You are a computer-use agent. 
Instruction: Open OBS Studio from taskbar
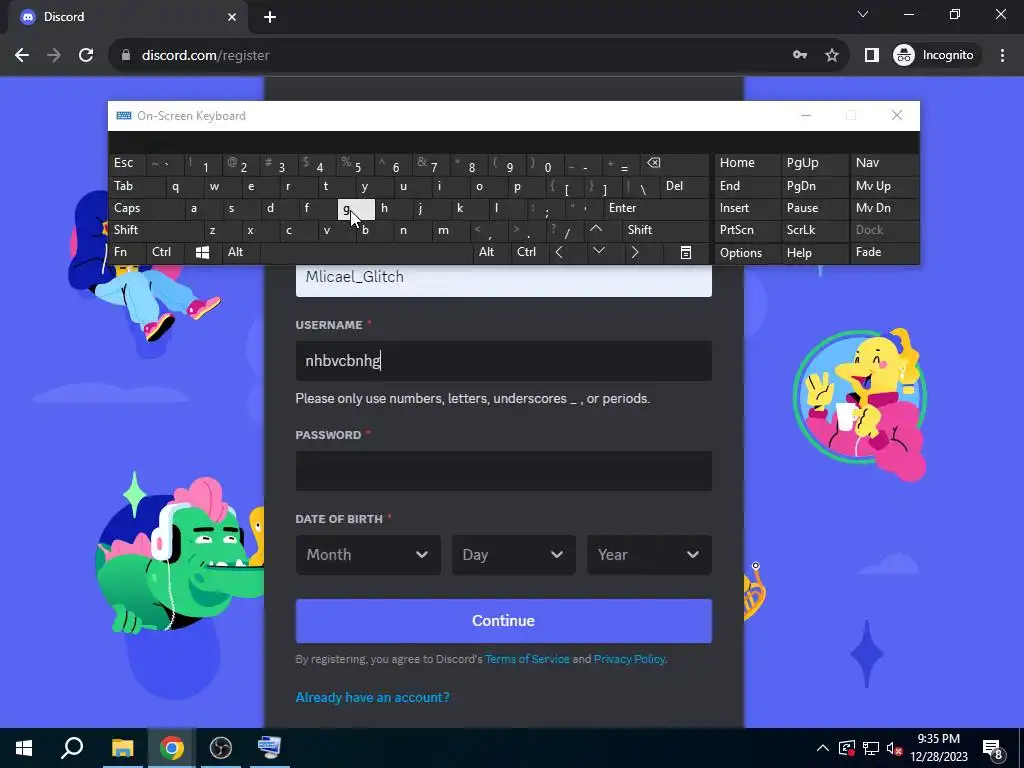pyautogui.click(x=221, y=748)
